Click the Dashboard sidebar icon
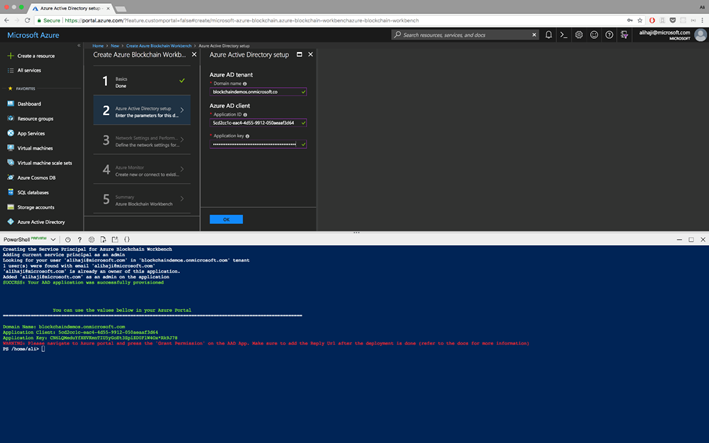This screenshot has width=709, height=443. (10, 104)
